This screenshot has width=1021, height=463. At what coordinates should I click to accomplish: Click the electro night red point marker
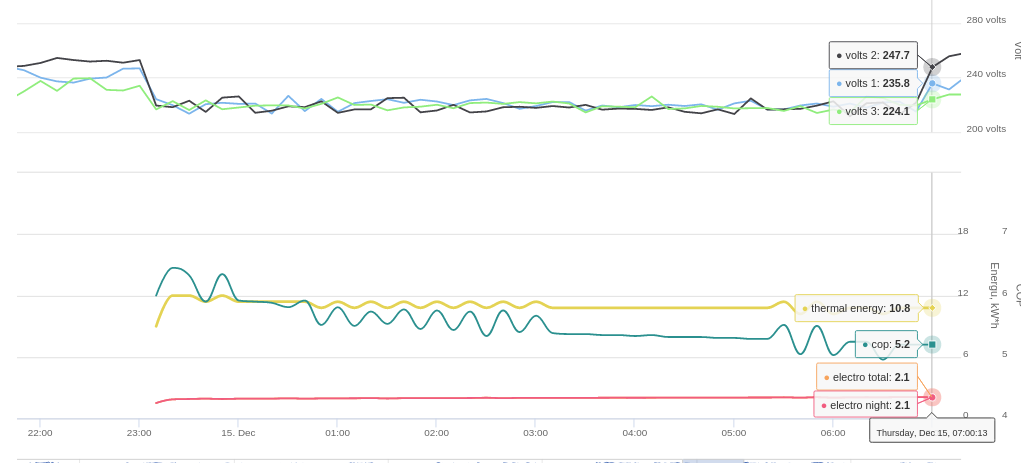(932, 397)
